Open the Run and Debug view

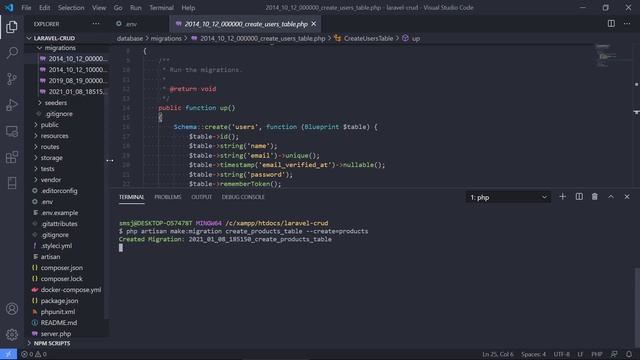12,105
